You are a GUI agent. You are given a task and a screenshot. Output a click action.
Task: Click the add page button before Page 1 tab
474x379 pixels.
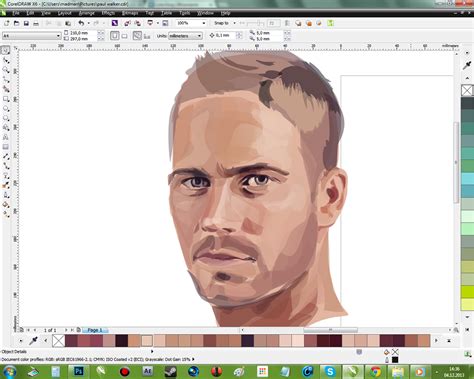tap(78, 330)
